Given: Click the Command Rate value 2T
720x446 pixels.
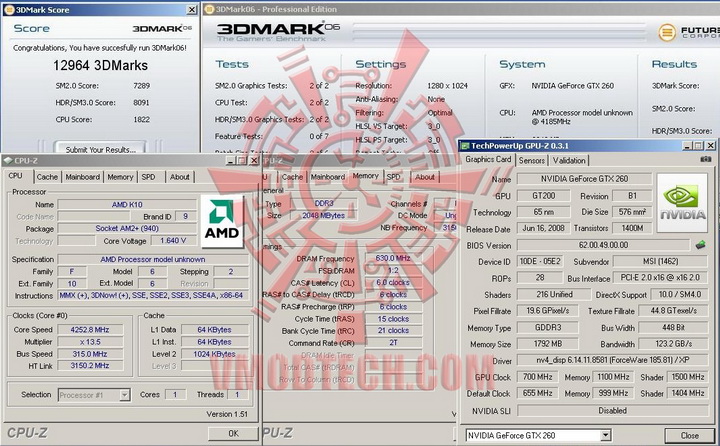Looking at the screenshot, I should 393,343.
